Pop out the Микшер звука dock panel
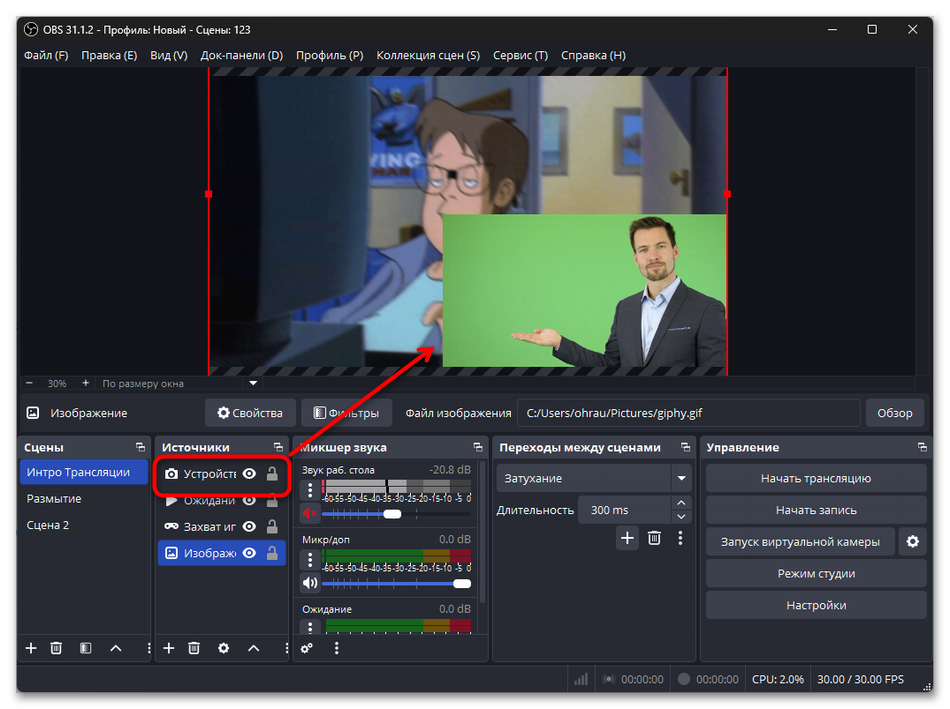The image size is (950, 709). point(478,447)
